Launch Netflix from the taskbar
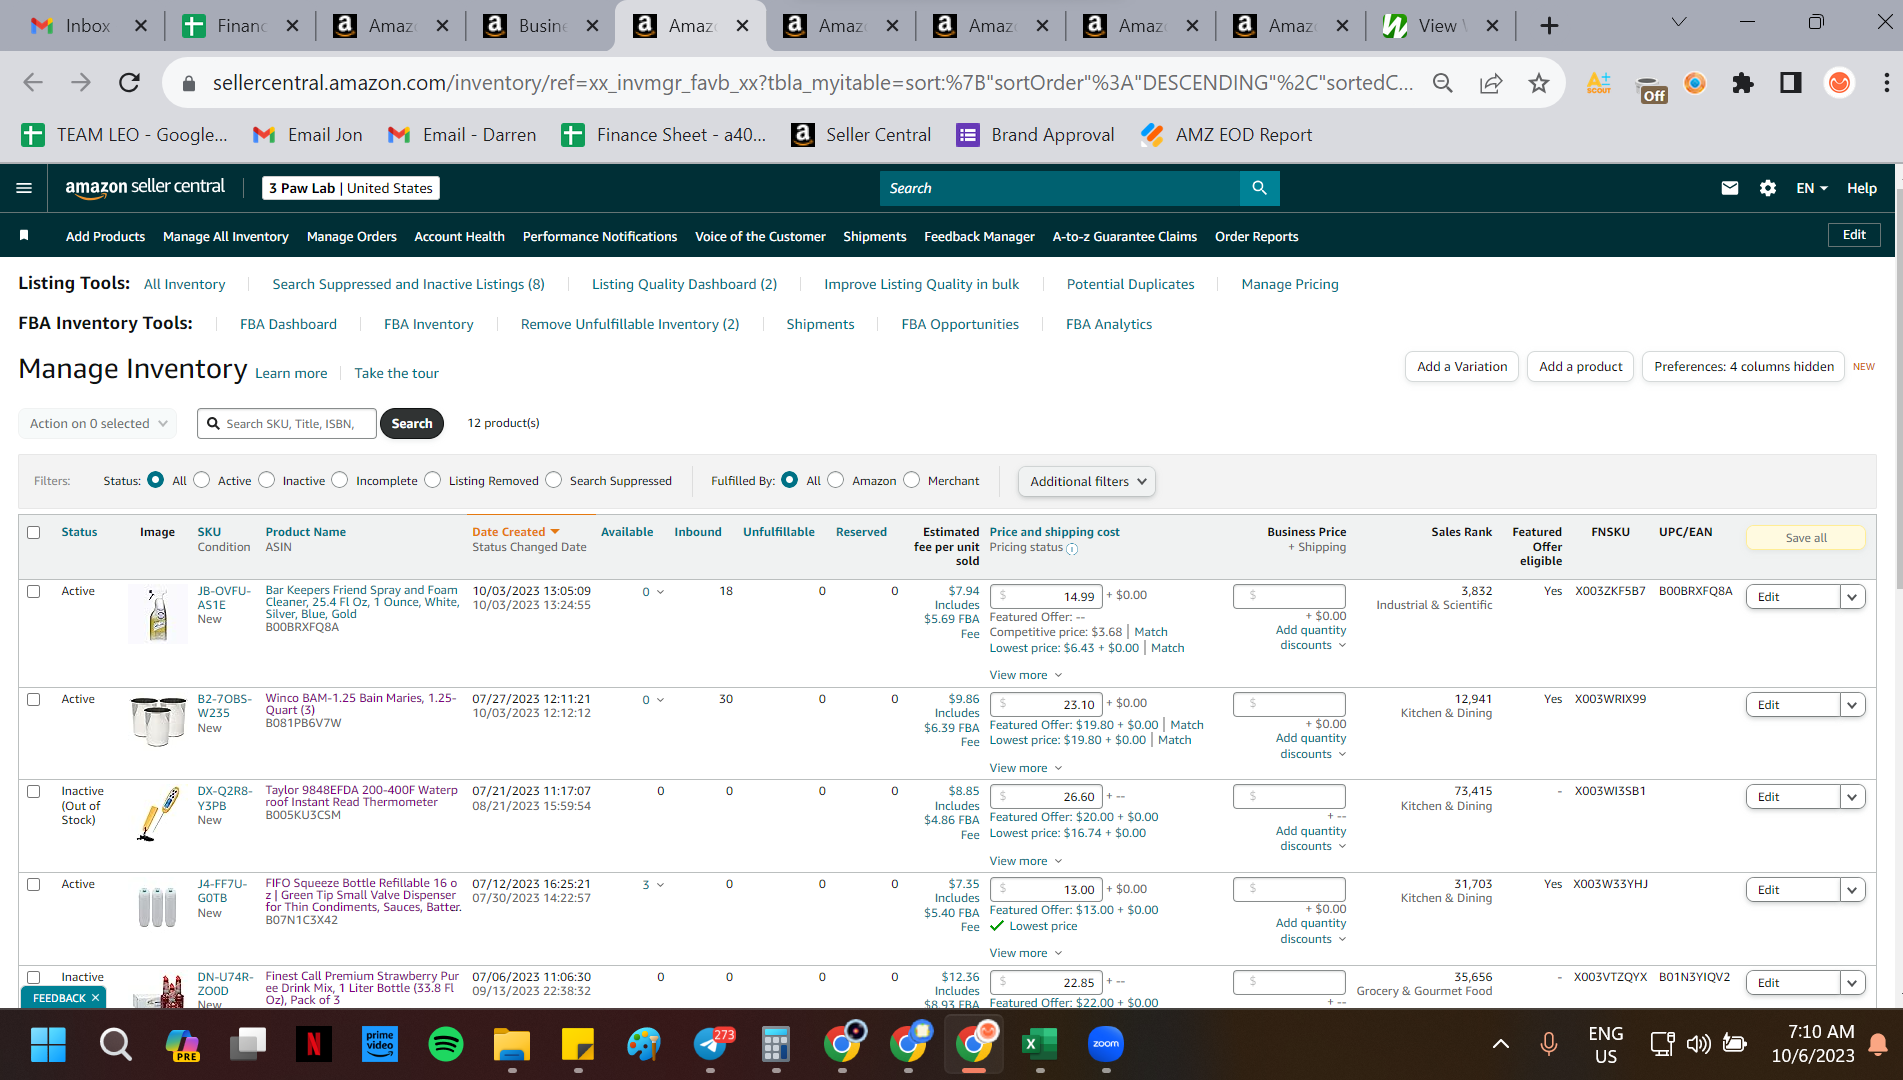Viewport: 1903px width, 1080px height. [x=314, y=1045]
